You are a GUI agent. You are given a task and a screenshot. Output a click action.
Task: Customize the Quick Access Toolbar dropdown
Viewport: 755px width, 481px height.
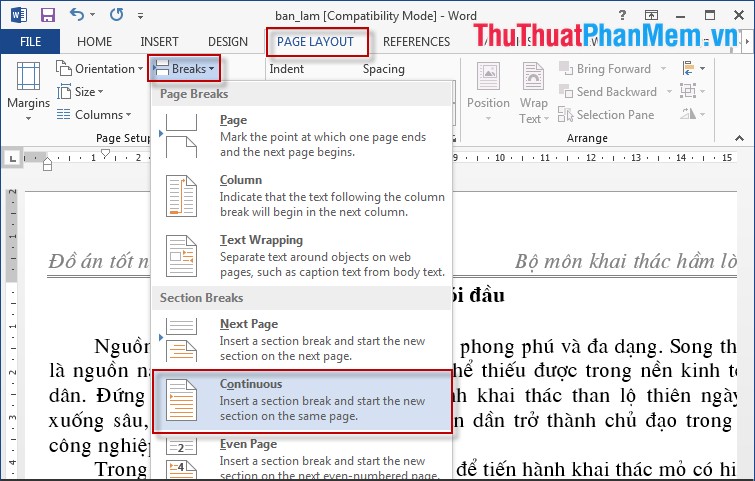140,16
